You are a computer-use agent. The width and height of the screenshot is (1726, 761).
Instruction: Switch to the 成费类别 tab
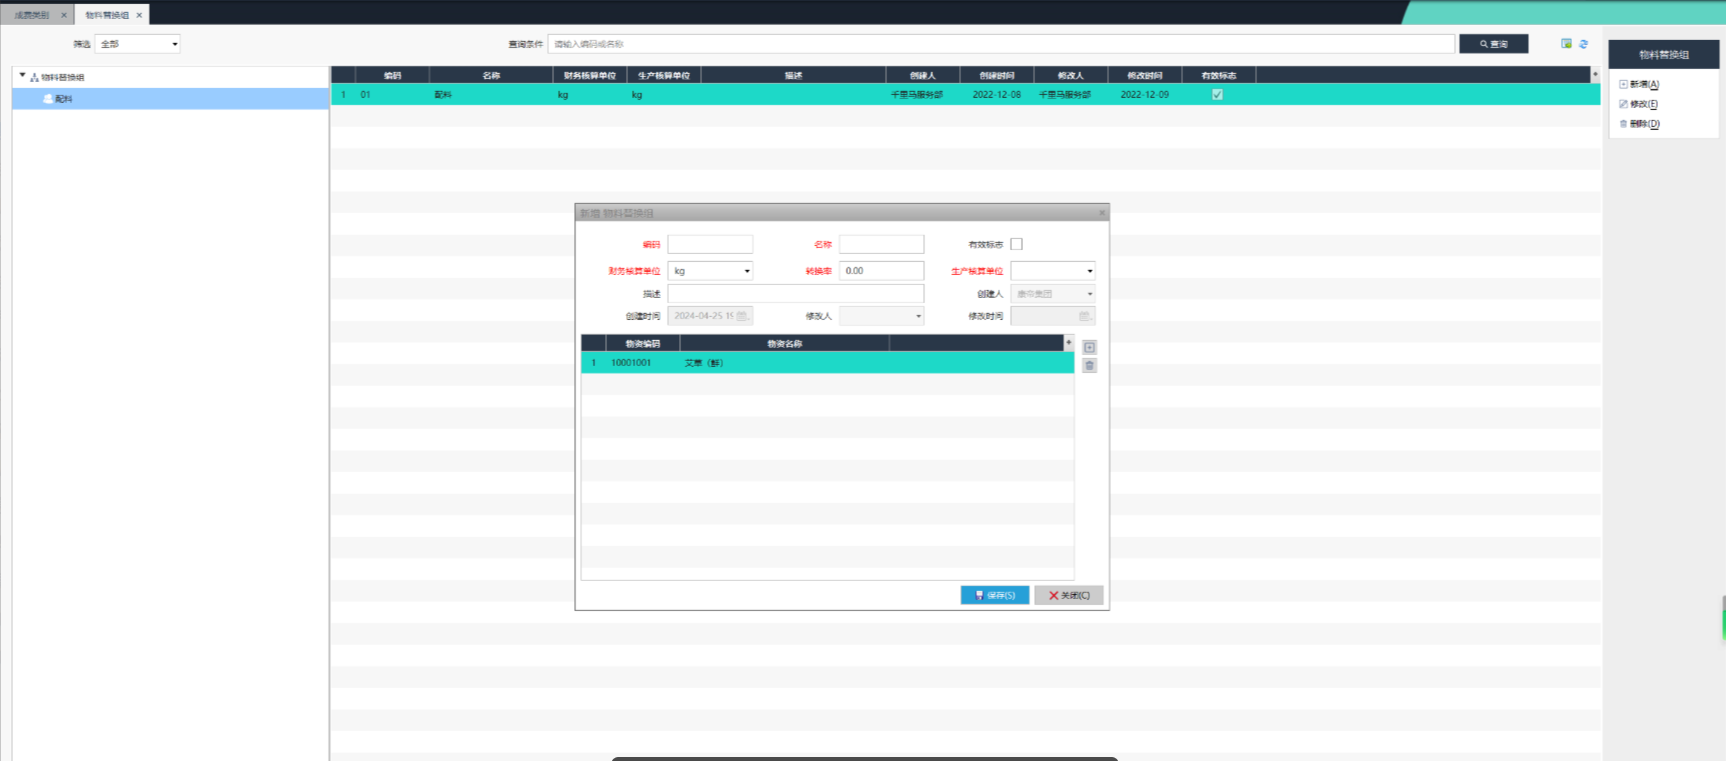[32, 15]
